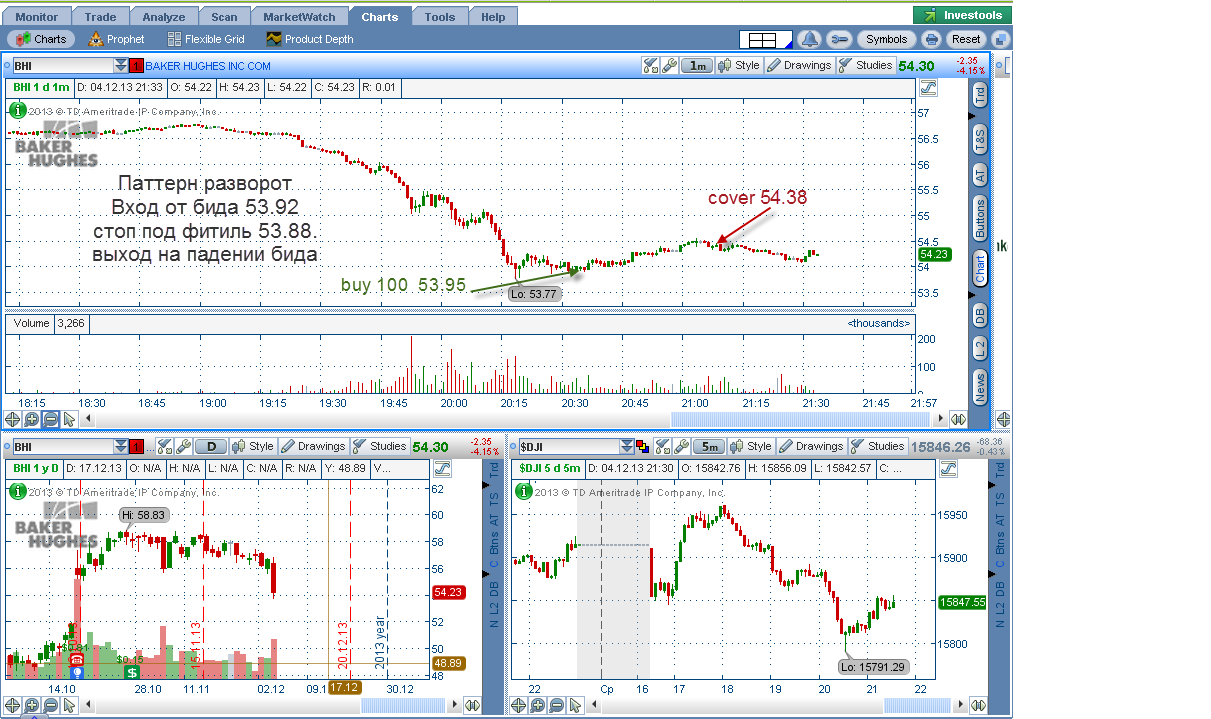Open the Tools tab

click(440, 17)
